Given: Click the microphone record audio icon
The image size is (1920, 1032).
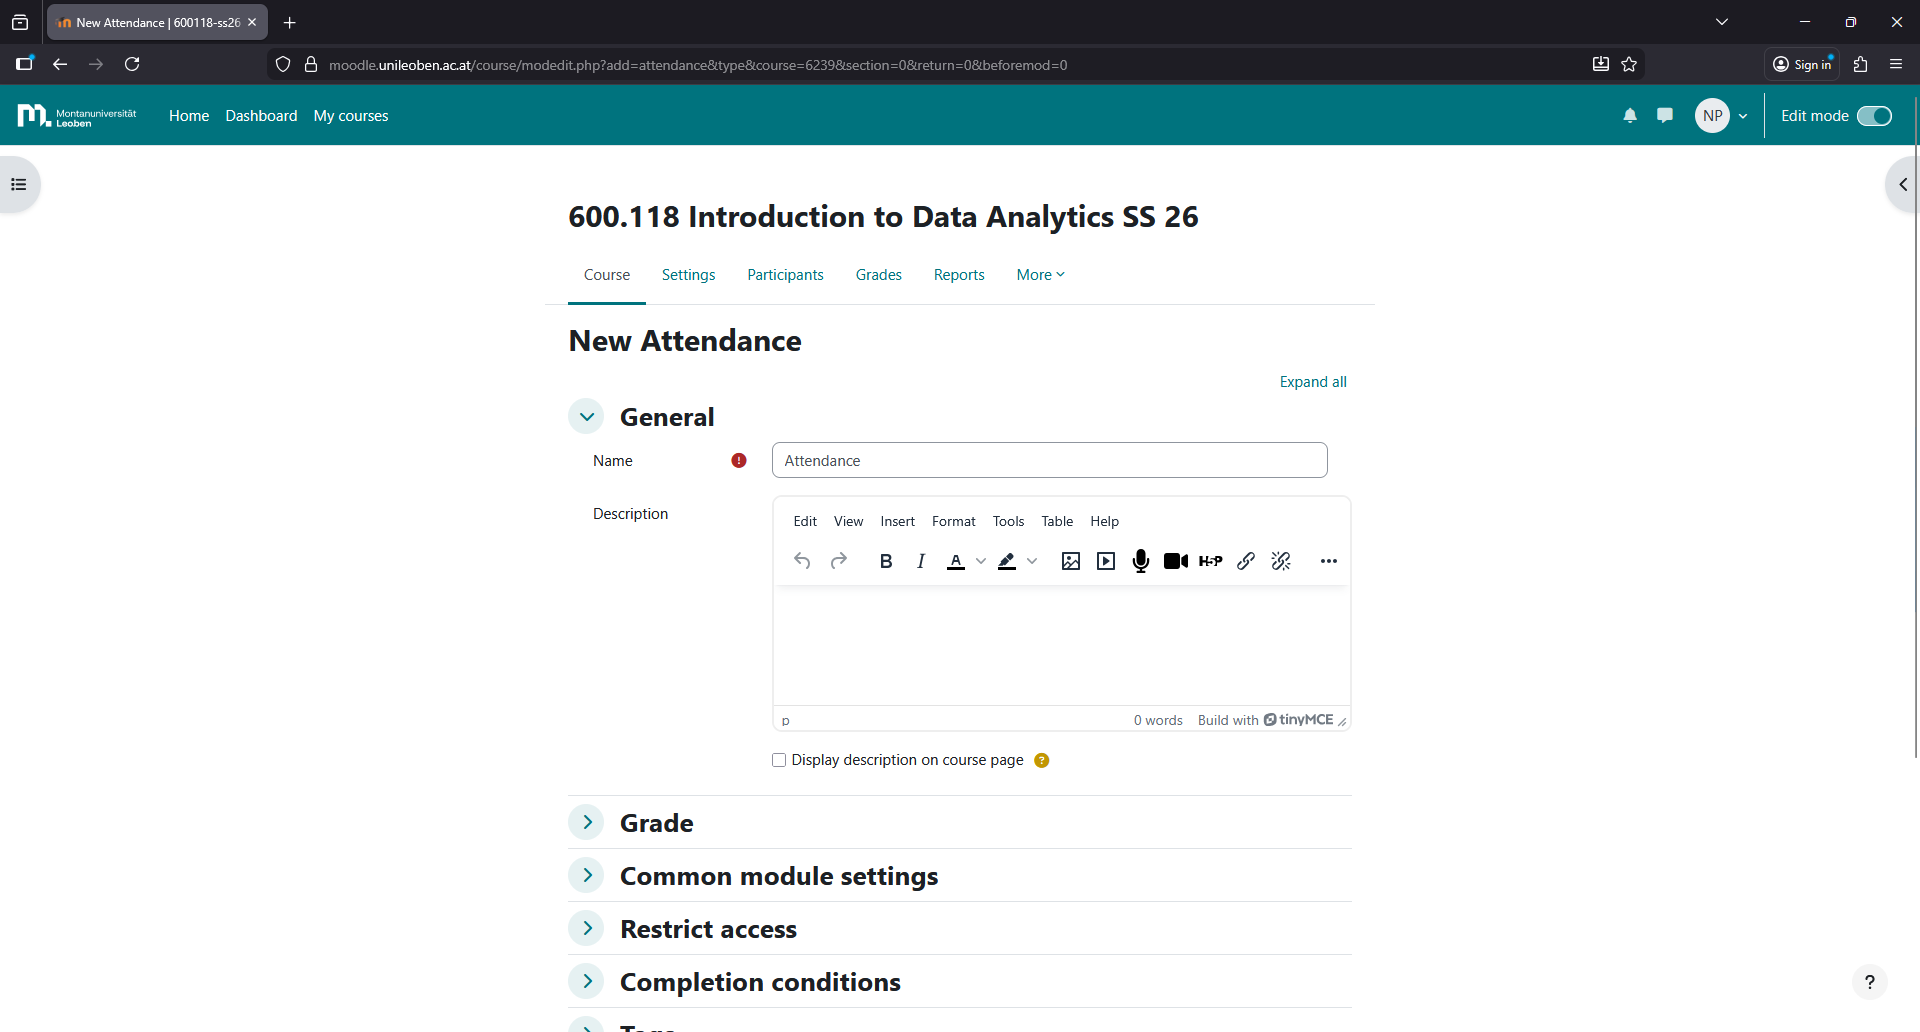Looking at the screenshot, I should pyautogui.click(x=1140, y=561).
